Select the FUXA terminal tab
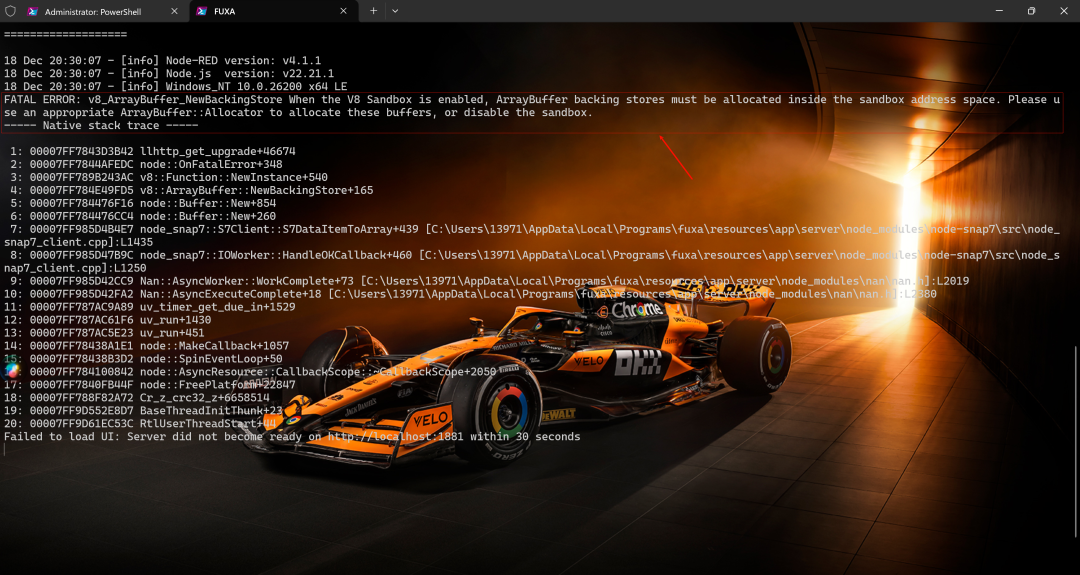 273,11
